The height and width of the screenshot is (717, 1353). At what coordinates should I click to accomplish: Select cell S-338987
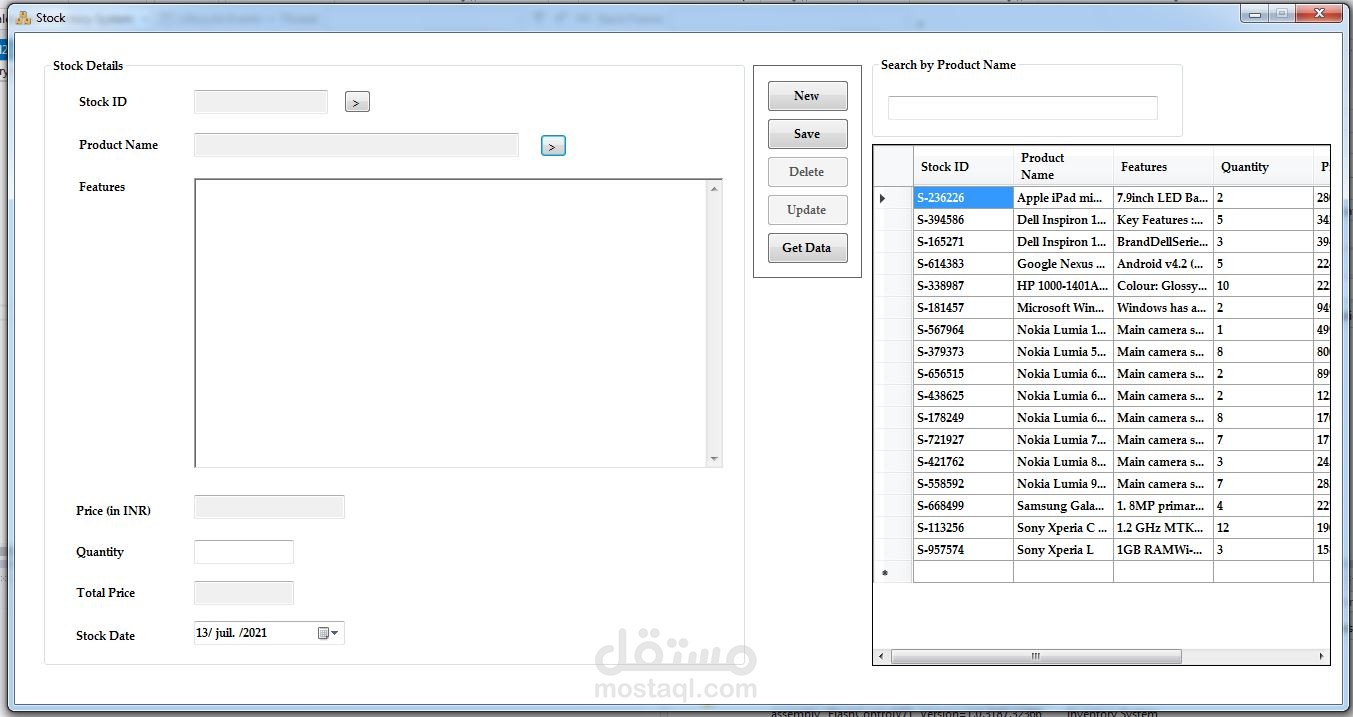coord(963,286)
